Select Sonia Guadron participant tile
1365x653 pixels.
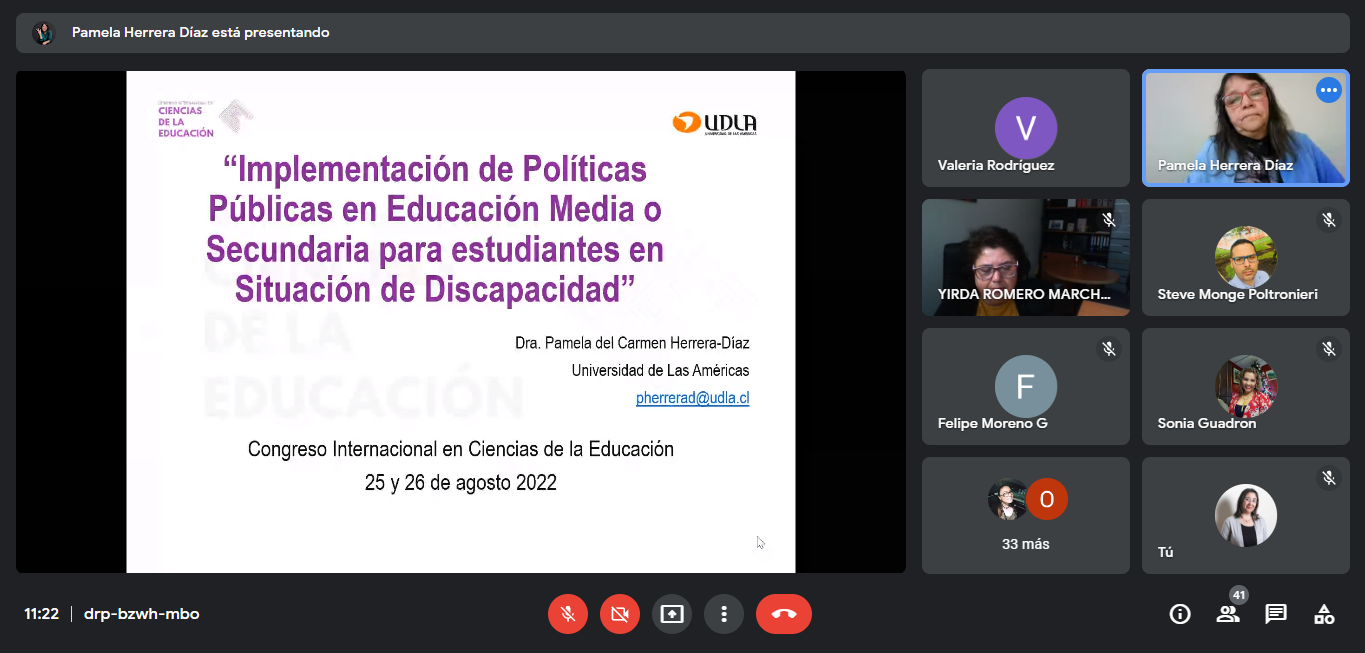[1245, 386]
